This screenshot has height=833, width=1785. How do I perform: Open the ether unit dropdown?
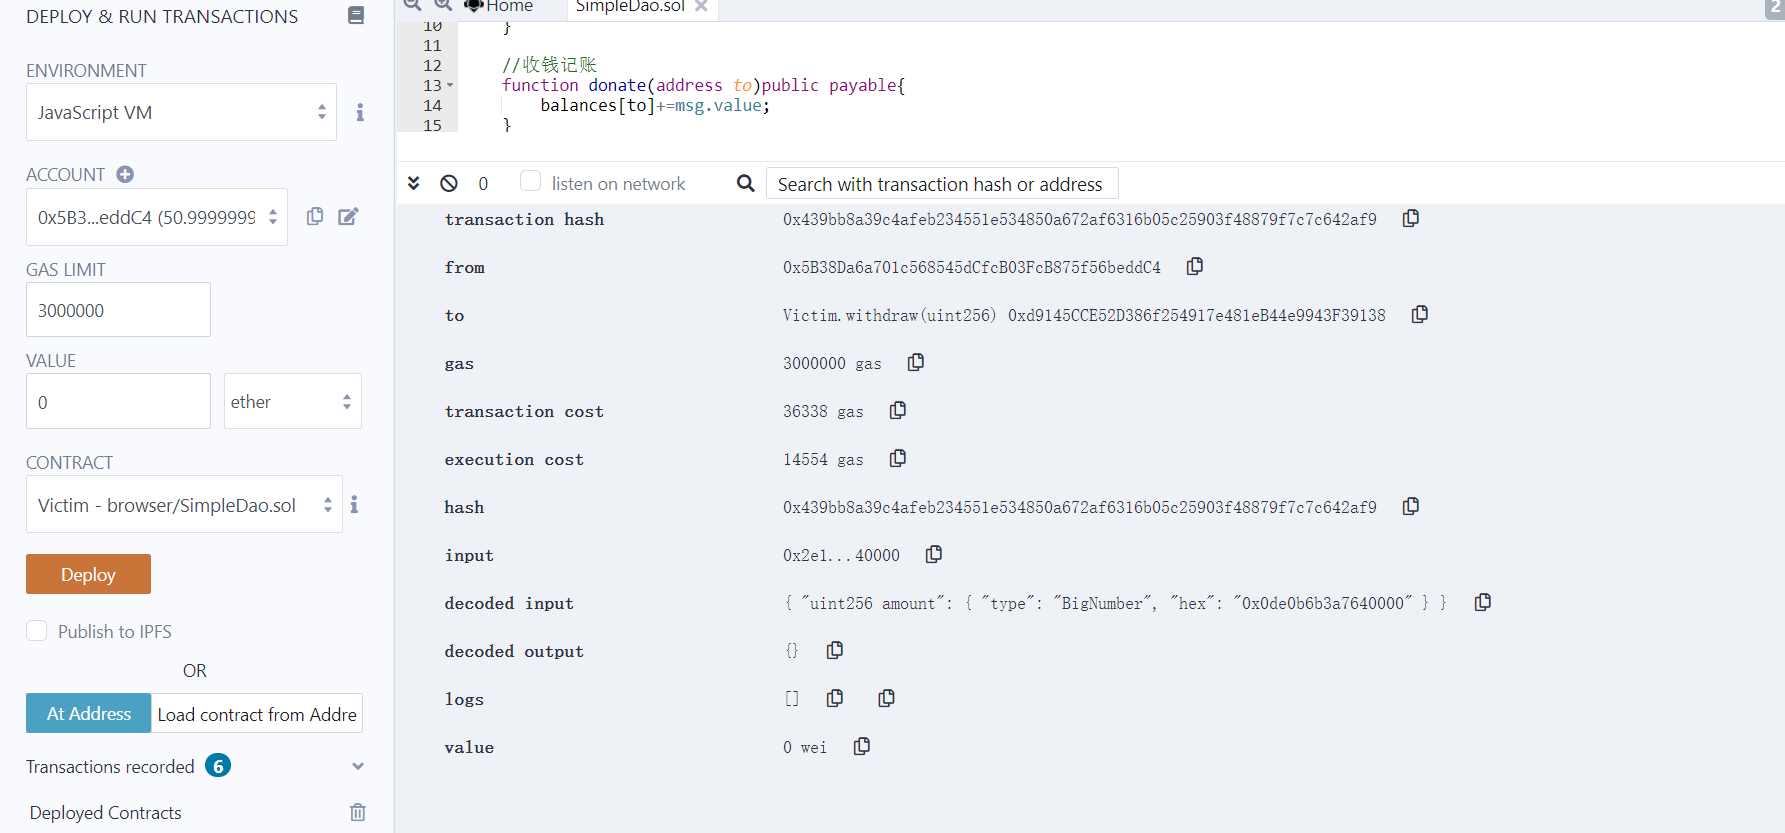pyautogui.click(x=292, y=402)
